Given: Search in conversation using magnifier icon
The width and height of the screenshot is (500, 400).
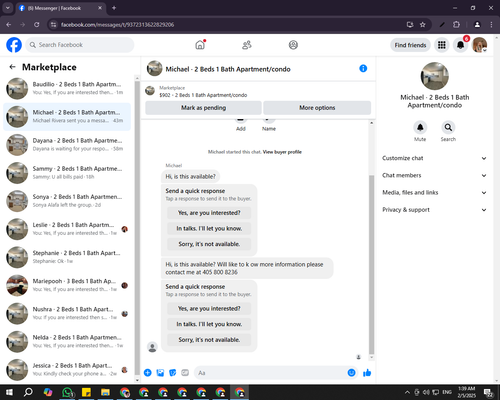Looking at the screenshot, I should [x=448, y=127].
